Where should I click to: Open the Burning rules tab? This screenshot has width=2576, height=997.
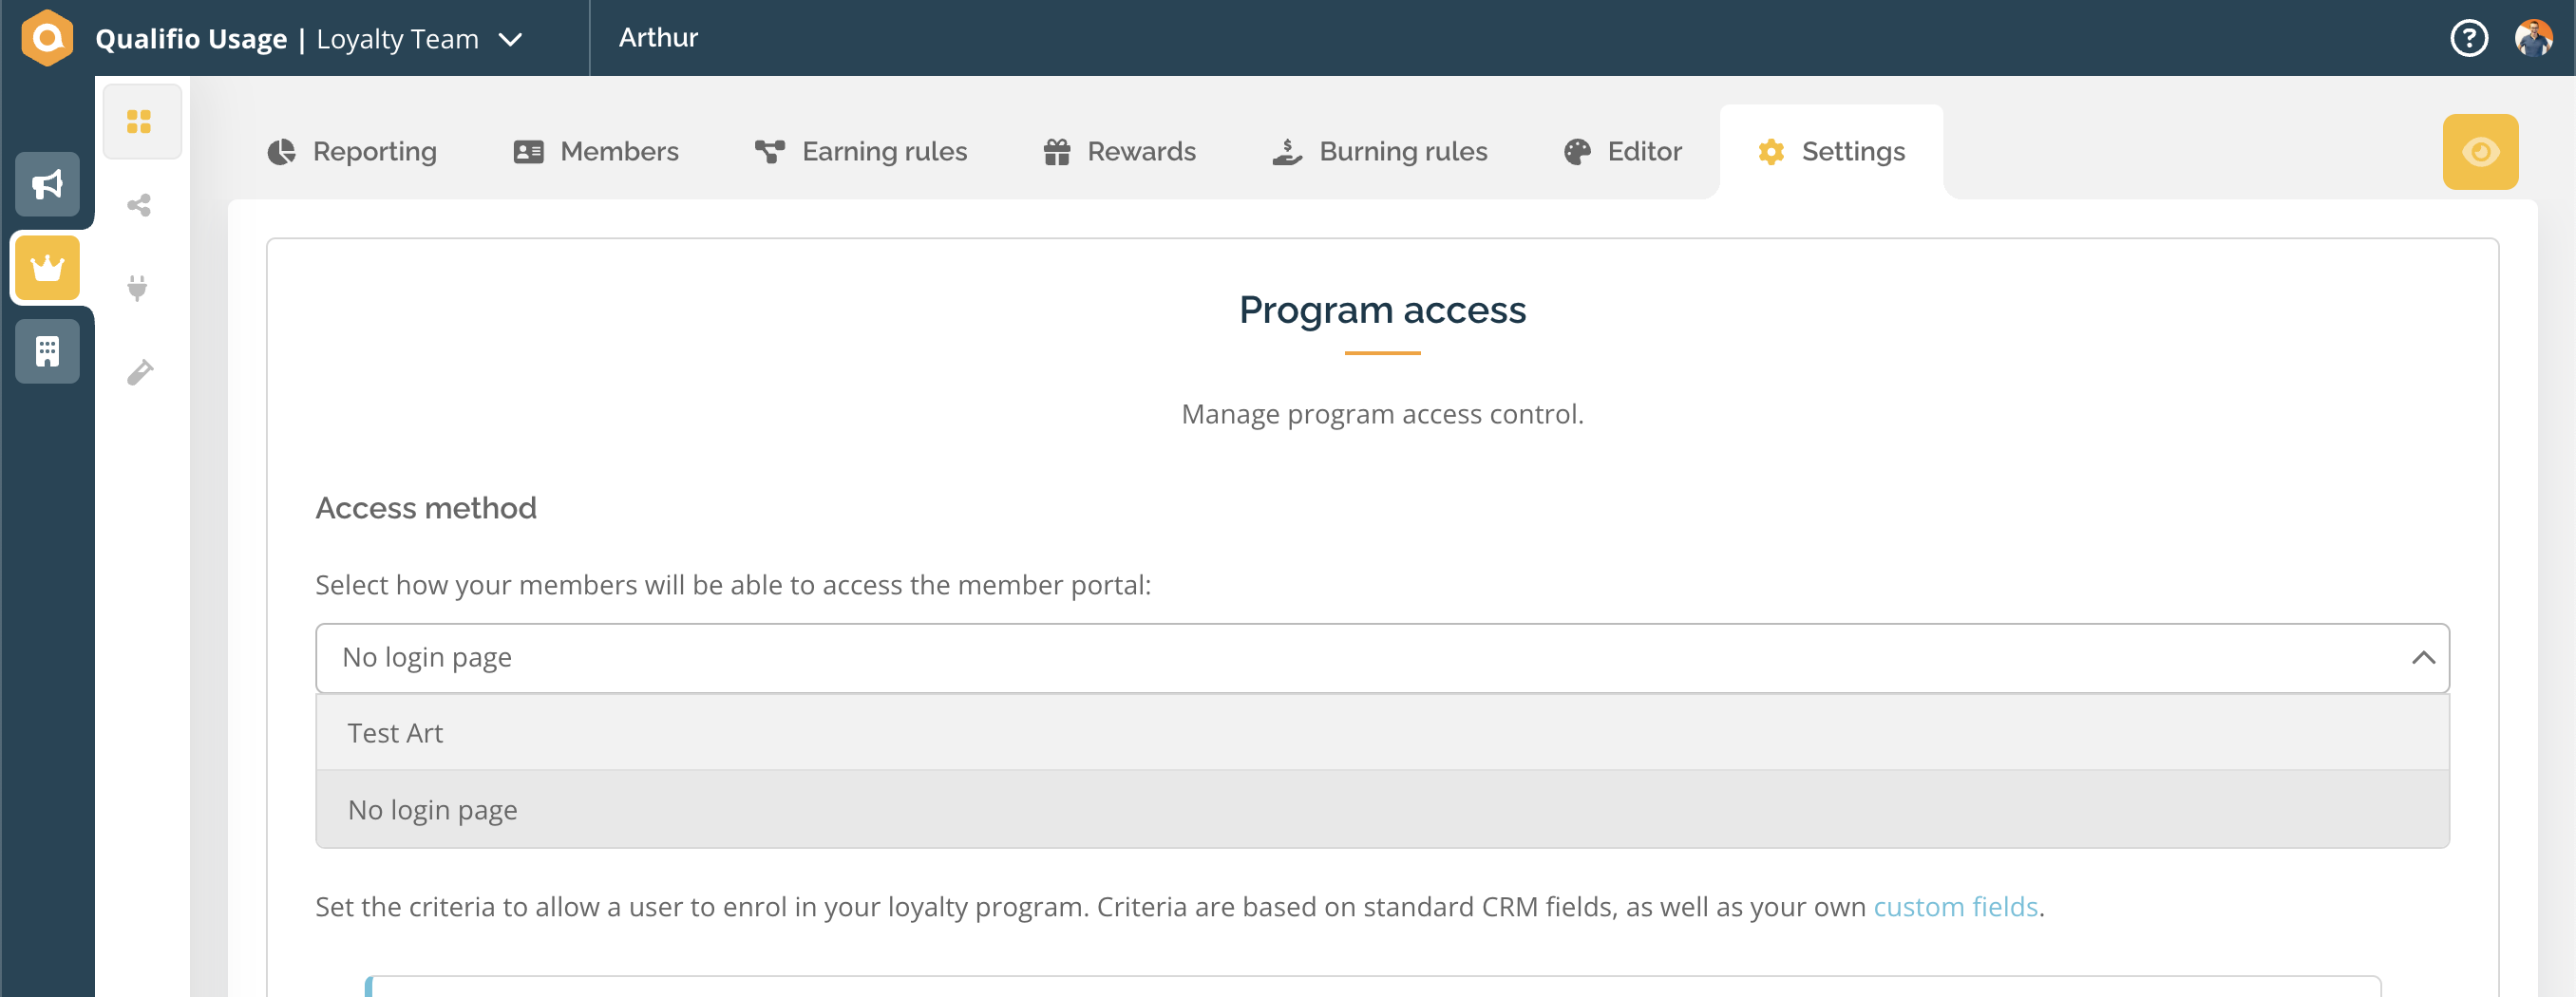(1380, 152)
